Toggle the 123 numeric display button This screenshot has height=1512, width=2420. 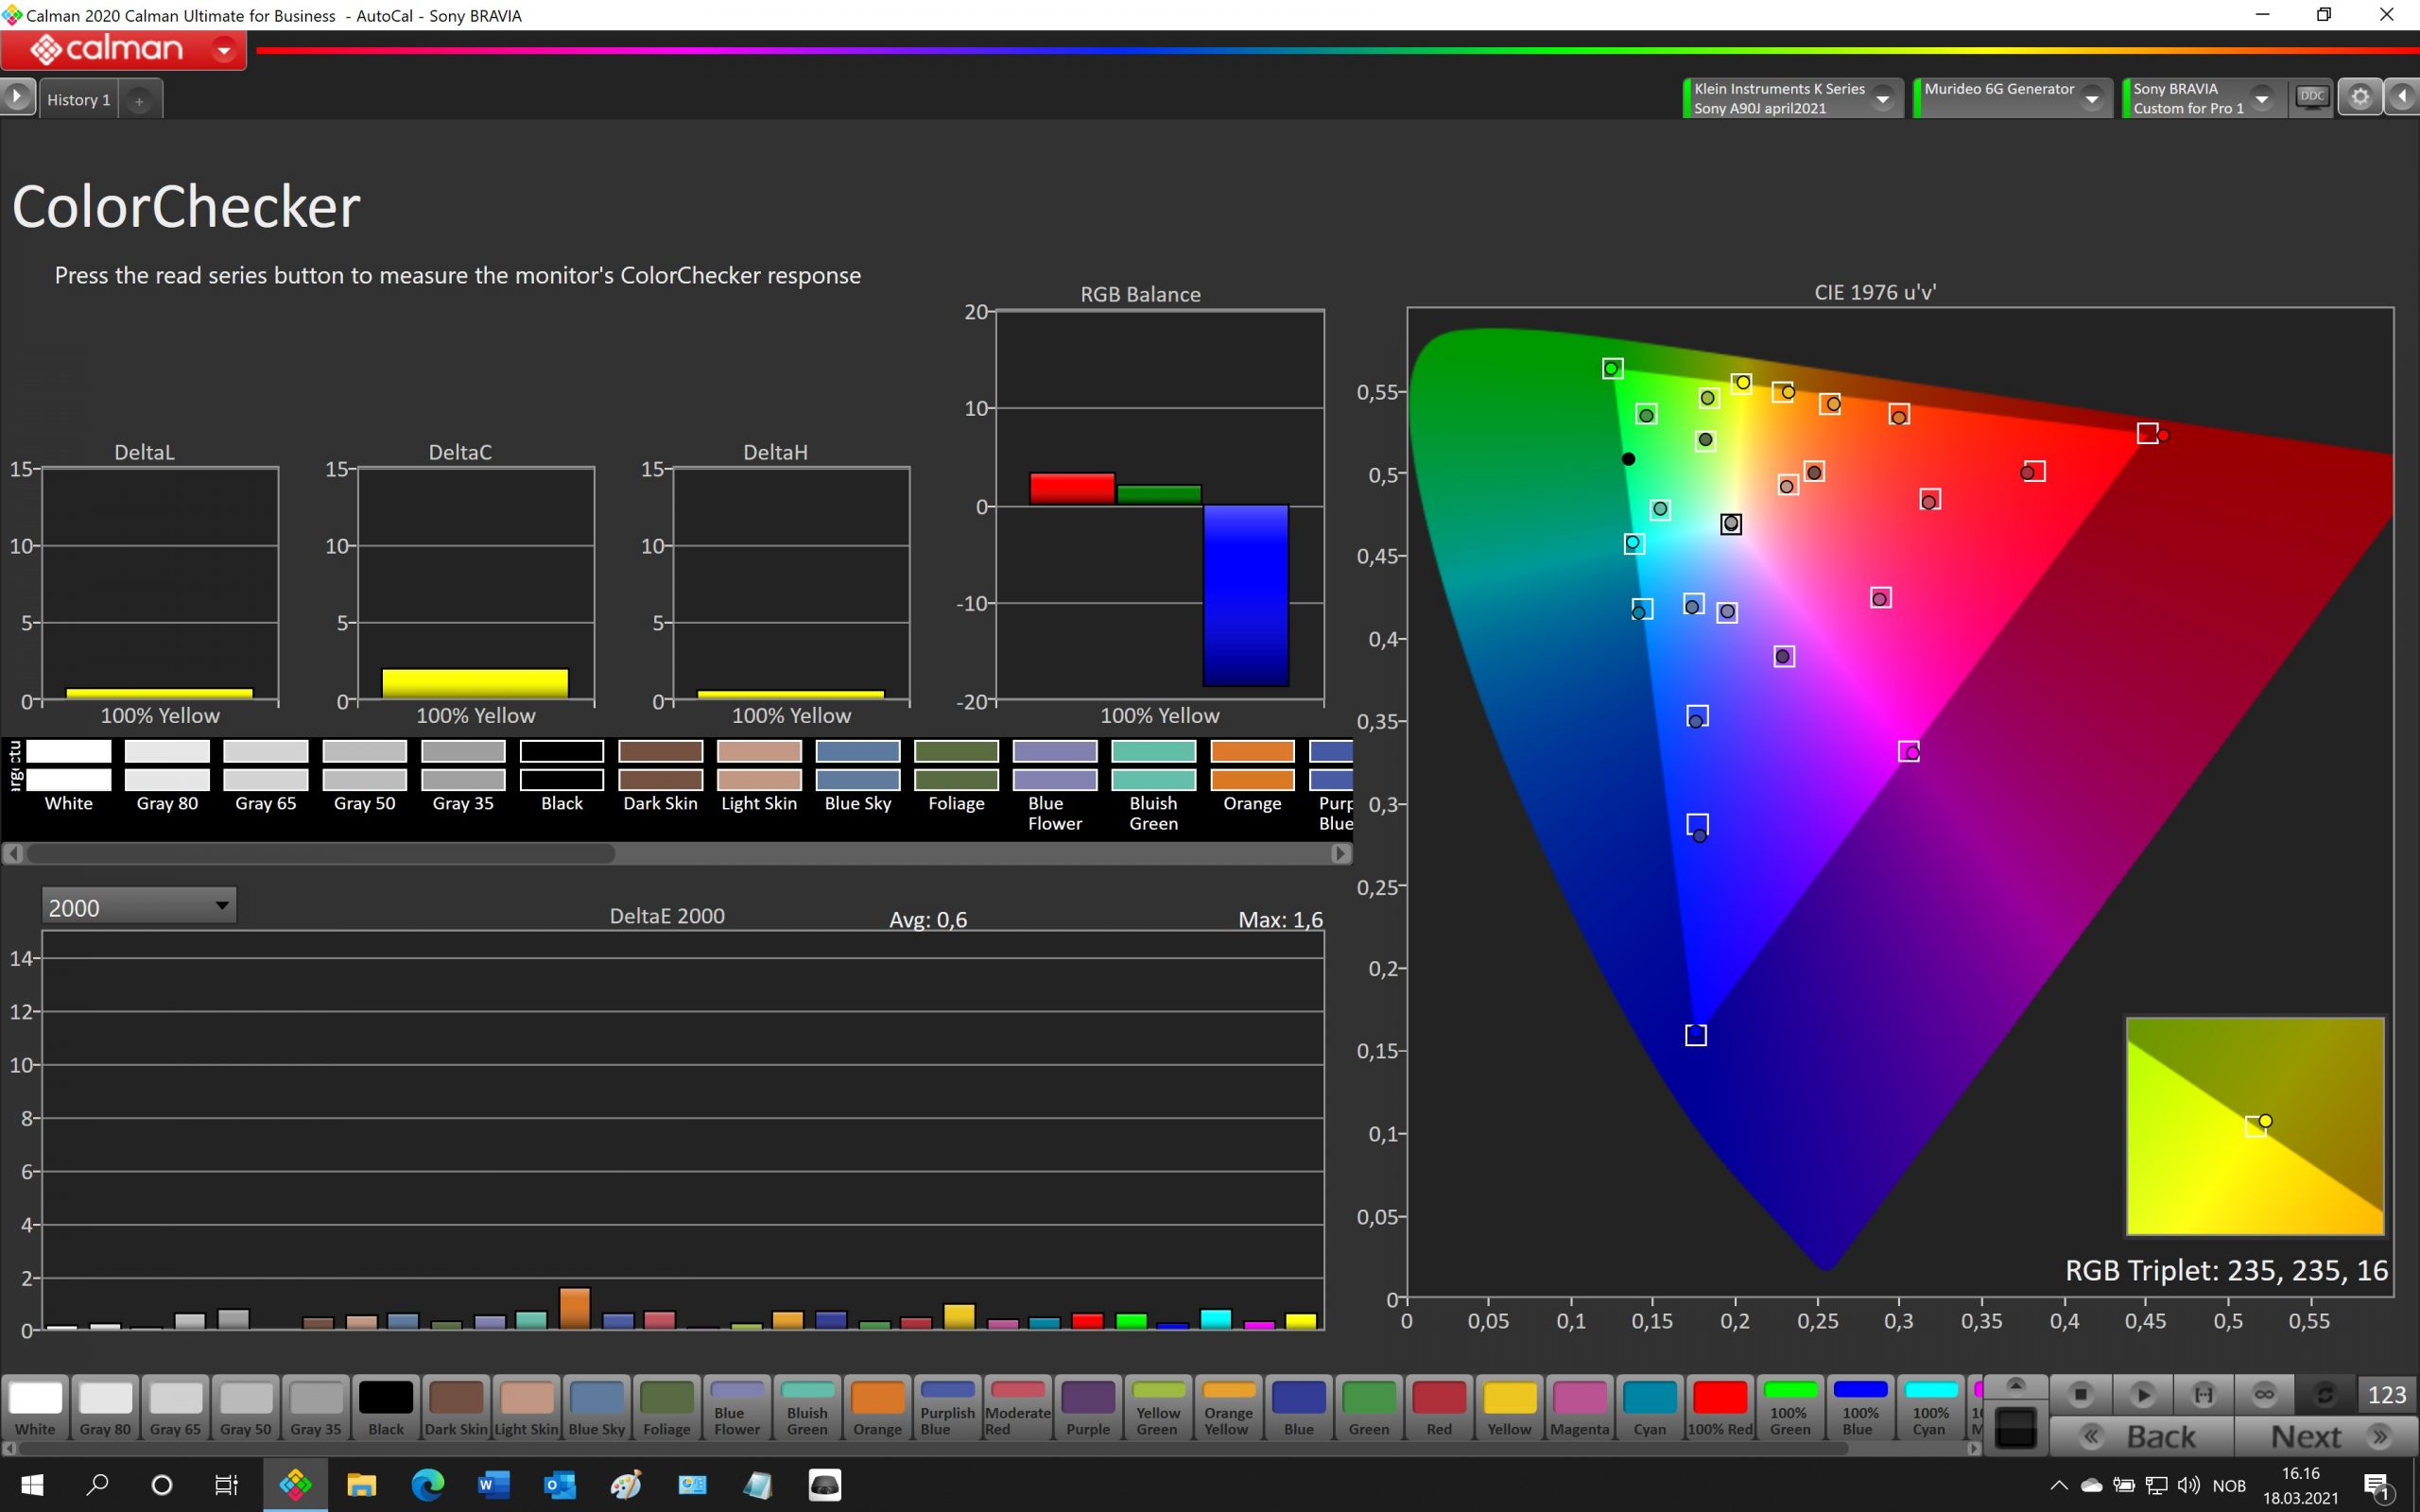tap(2386, 1394)
